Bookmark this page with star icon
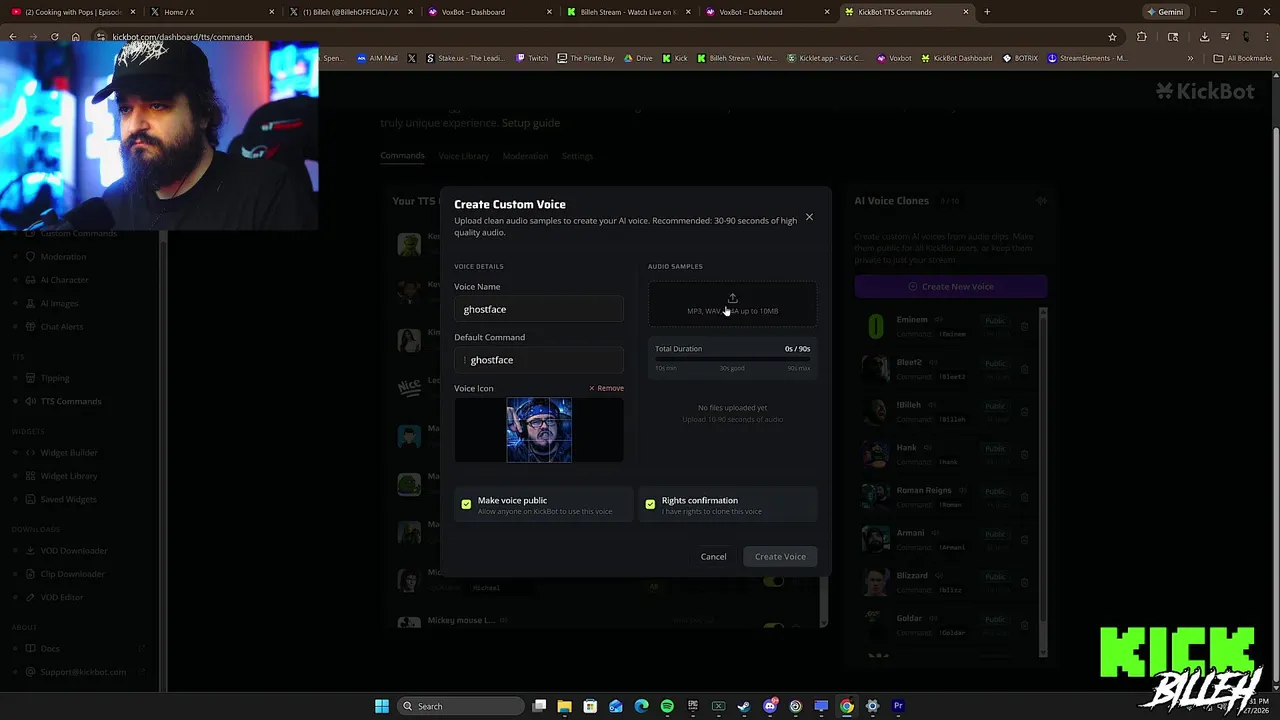This screenshot has height=720, width=1280. 1112,37
